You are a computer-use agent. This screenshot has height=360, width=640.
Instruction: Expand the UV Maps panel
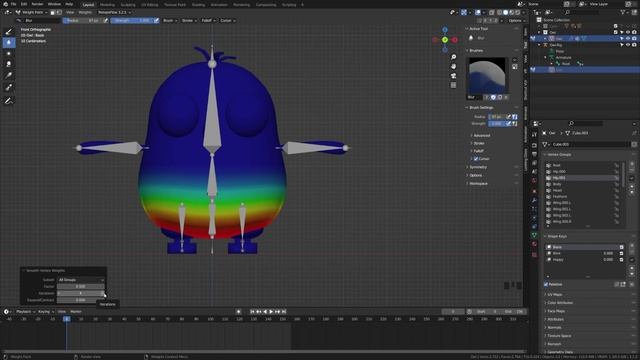coord(554,294)
